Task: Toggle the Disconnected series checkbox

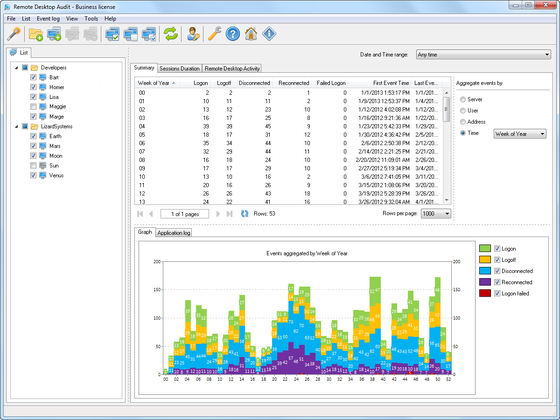Action: 497,271
